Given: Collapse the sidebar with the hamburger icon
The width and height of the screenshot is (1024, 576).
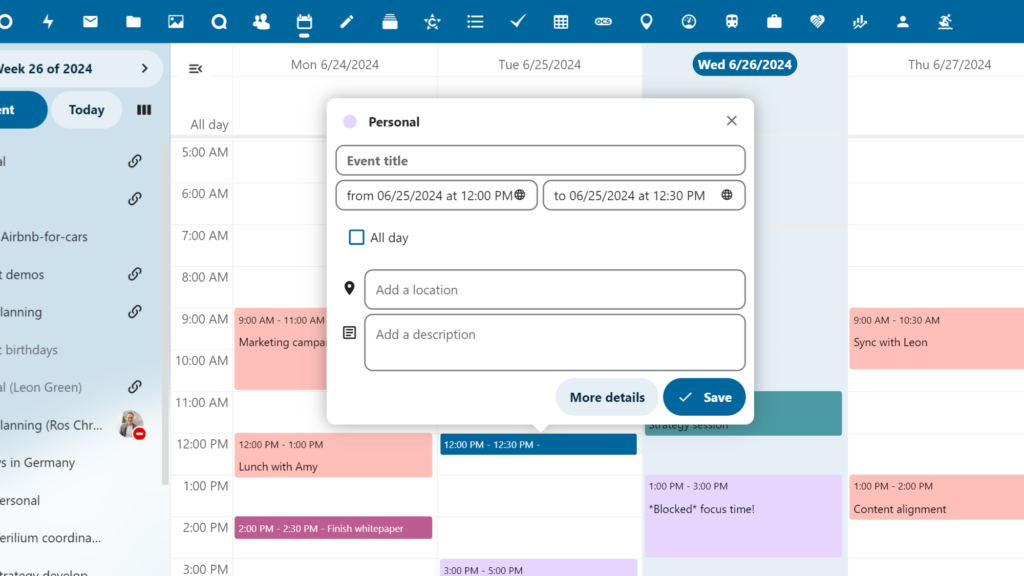Looking at the screenshot, I should click(196, 68).
